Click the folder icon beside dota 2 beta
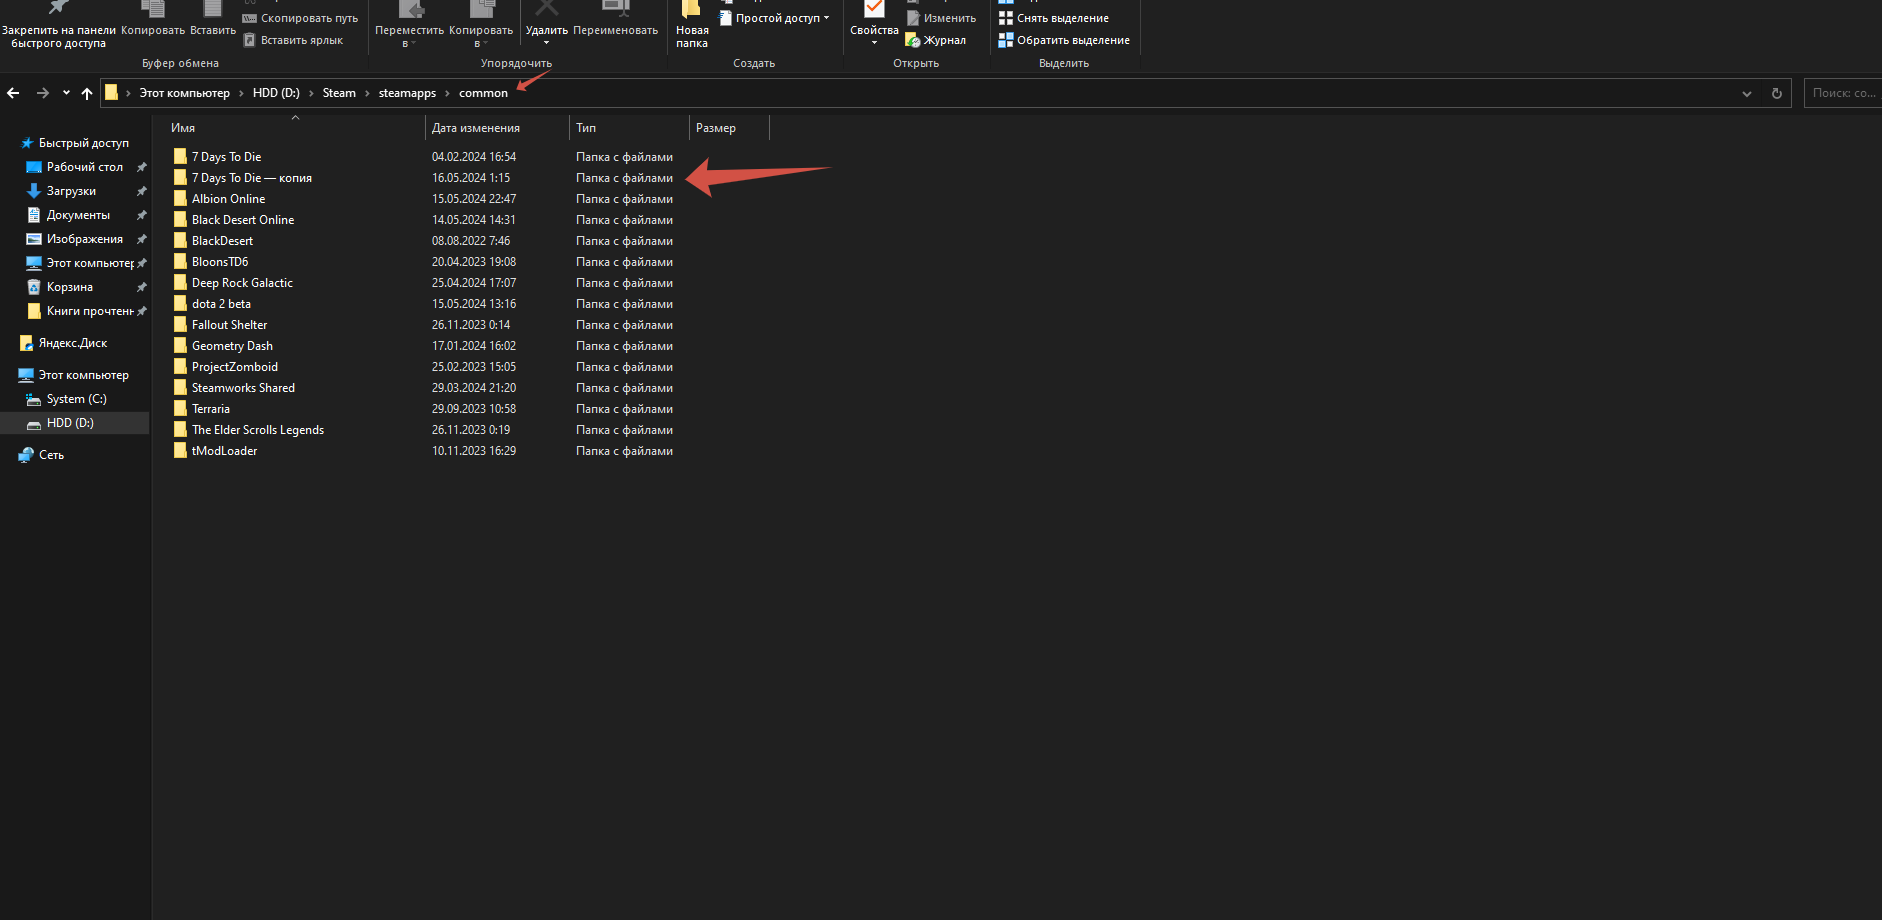The image size is (1882, 920). pos(180,303)
